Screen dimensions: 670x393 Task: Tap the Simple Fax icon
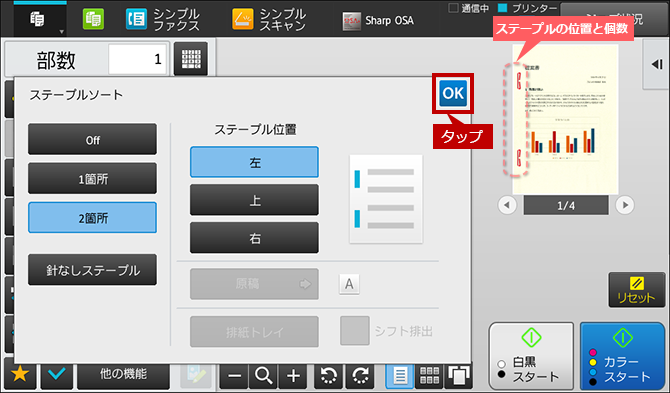coord(136,20)
